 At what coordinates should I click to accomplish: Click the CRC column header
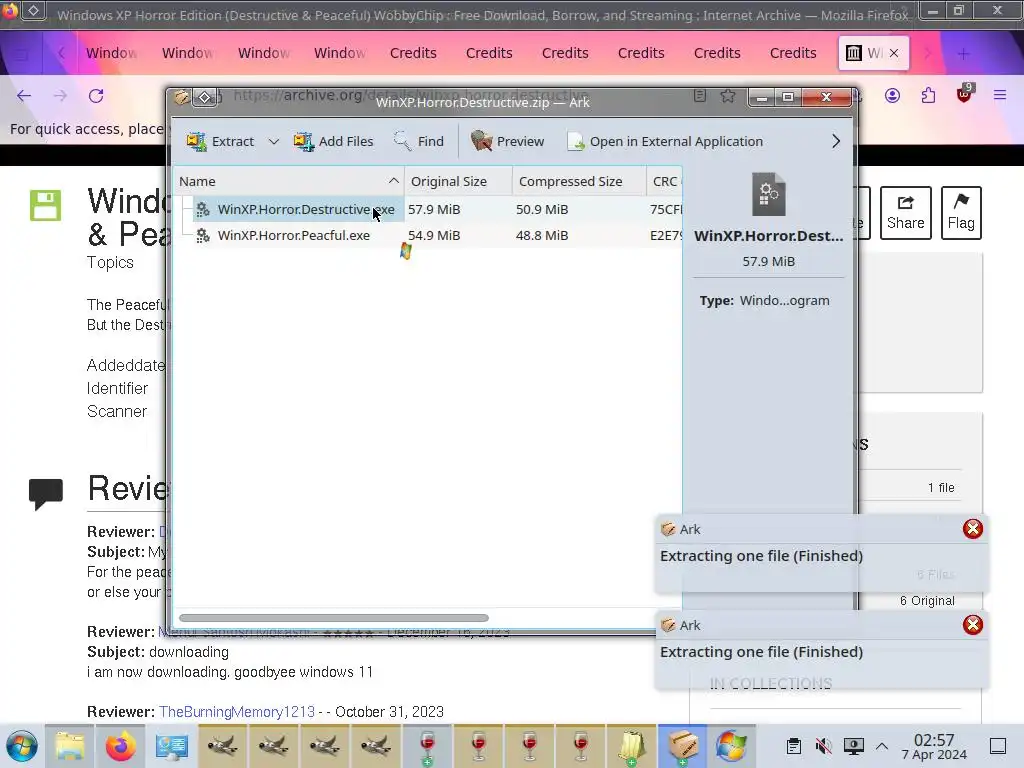[x=665, y=182]
